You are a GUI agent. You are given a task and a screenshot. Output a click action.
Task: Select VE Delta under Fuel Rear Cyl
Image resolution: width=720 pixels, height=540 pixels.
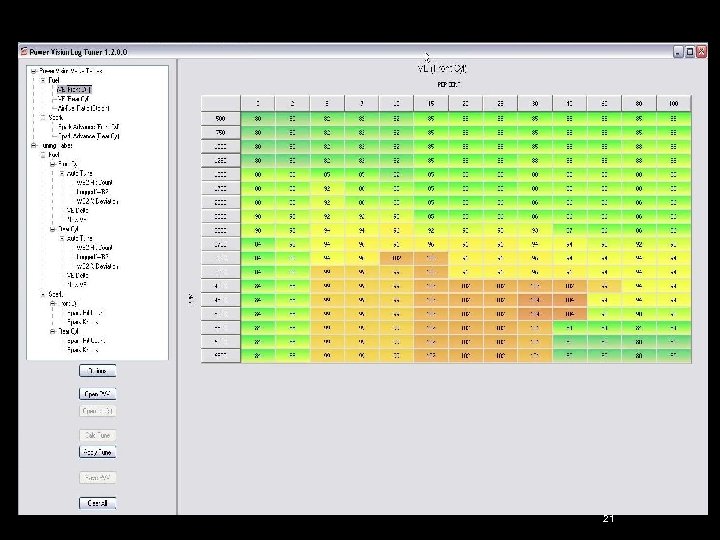point(78,276)
